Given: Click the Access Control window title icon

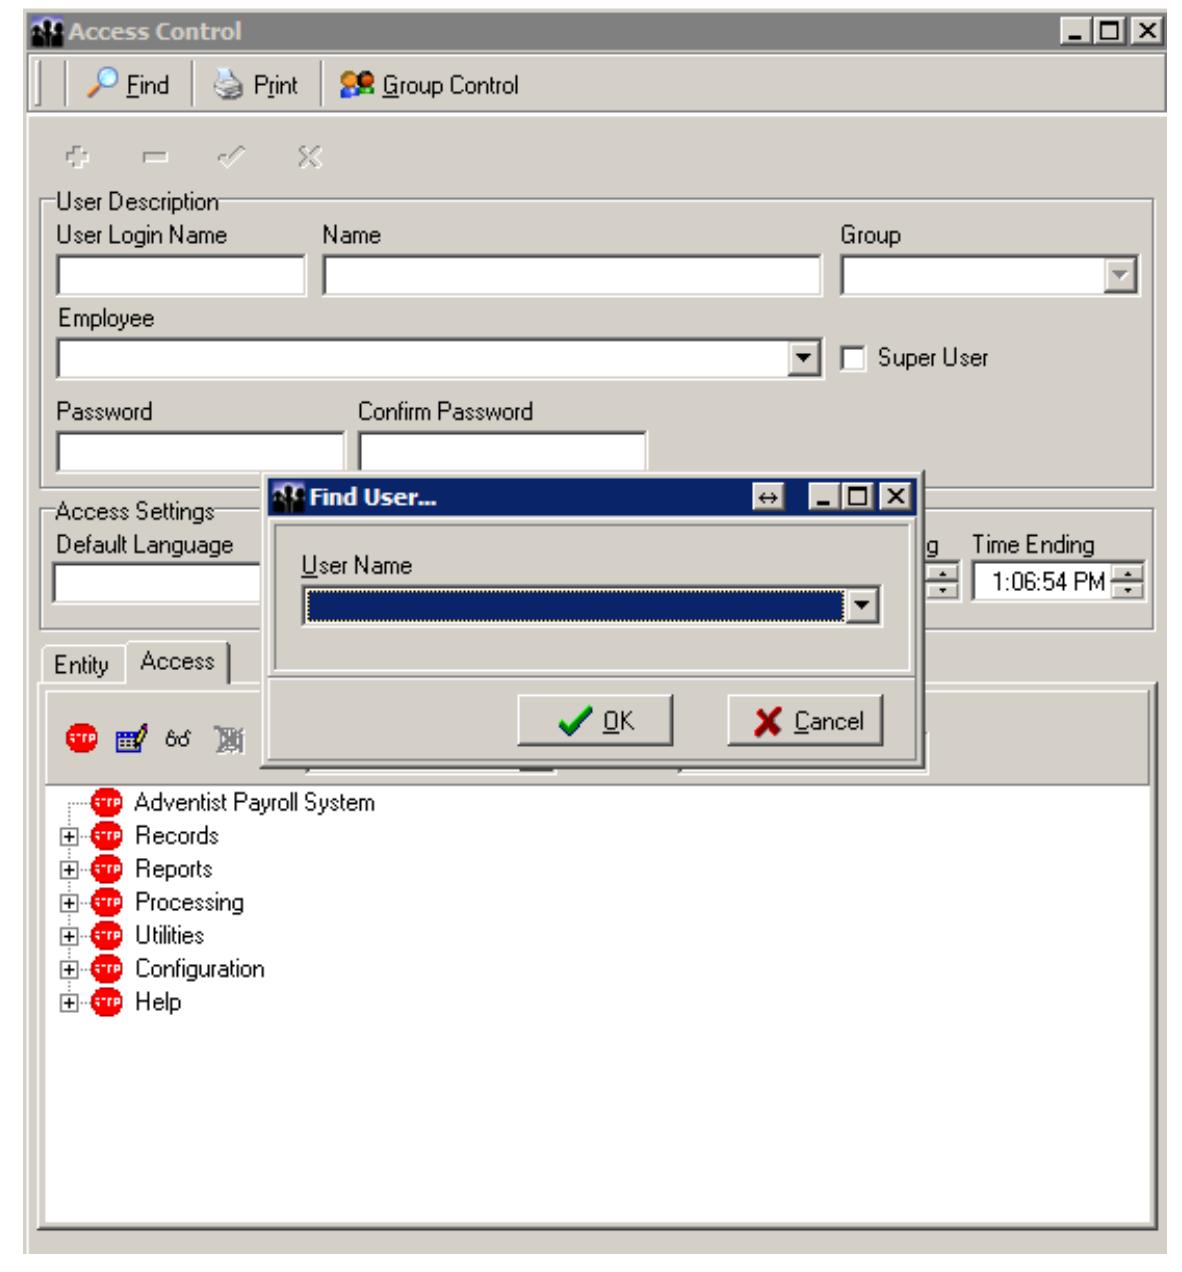Looking at the screenshot, I should (48, 32).
